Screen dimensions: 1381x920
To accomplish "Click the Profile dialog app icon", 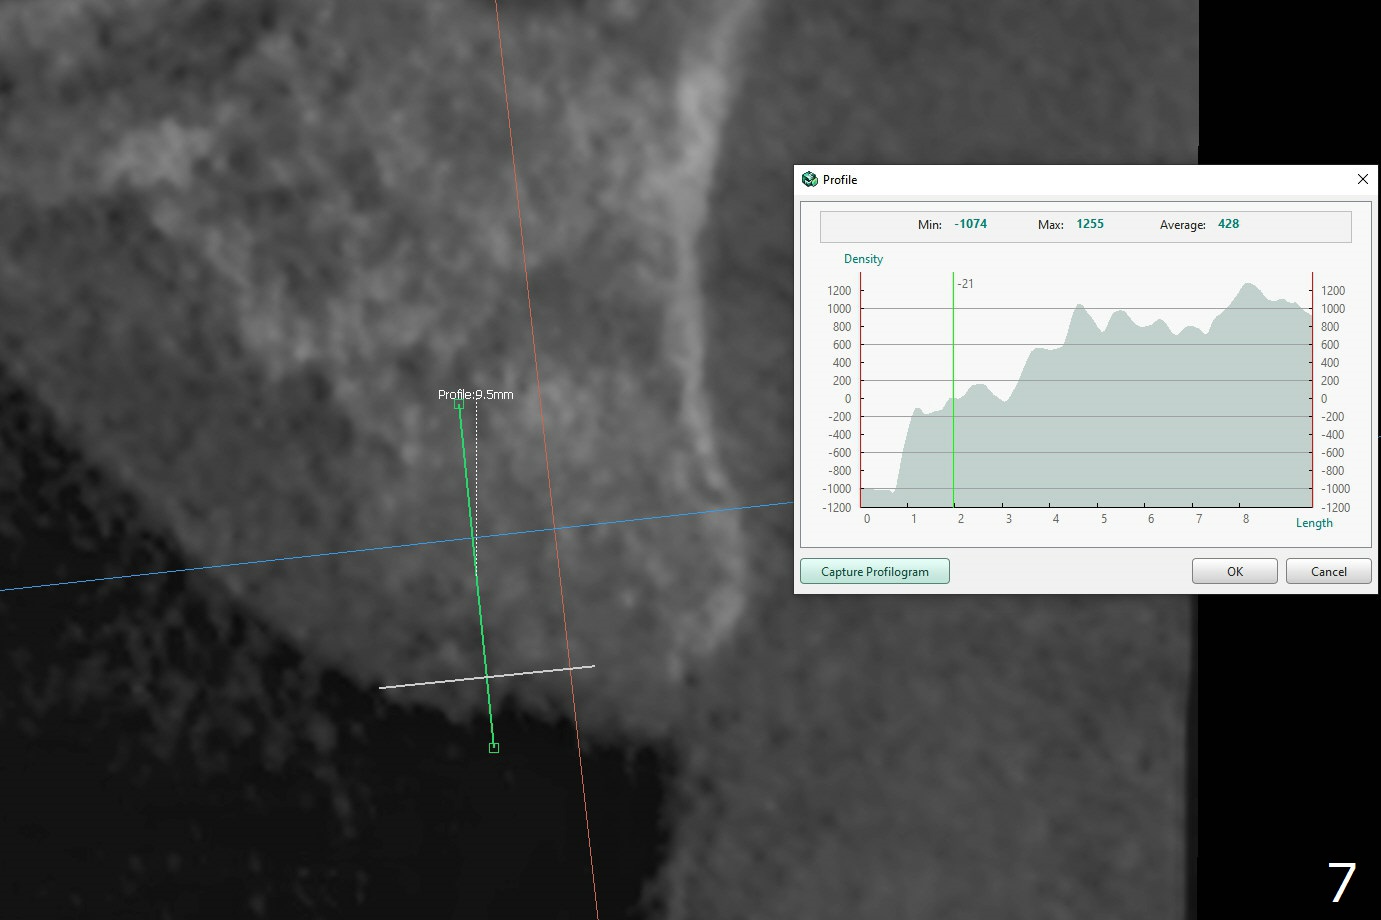I will coord(810,179).
